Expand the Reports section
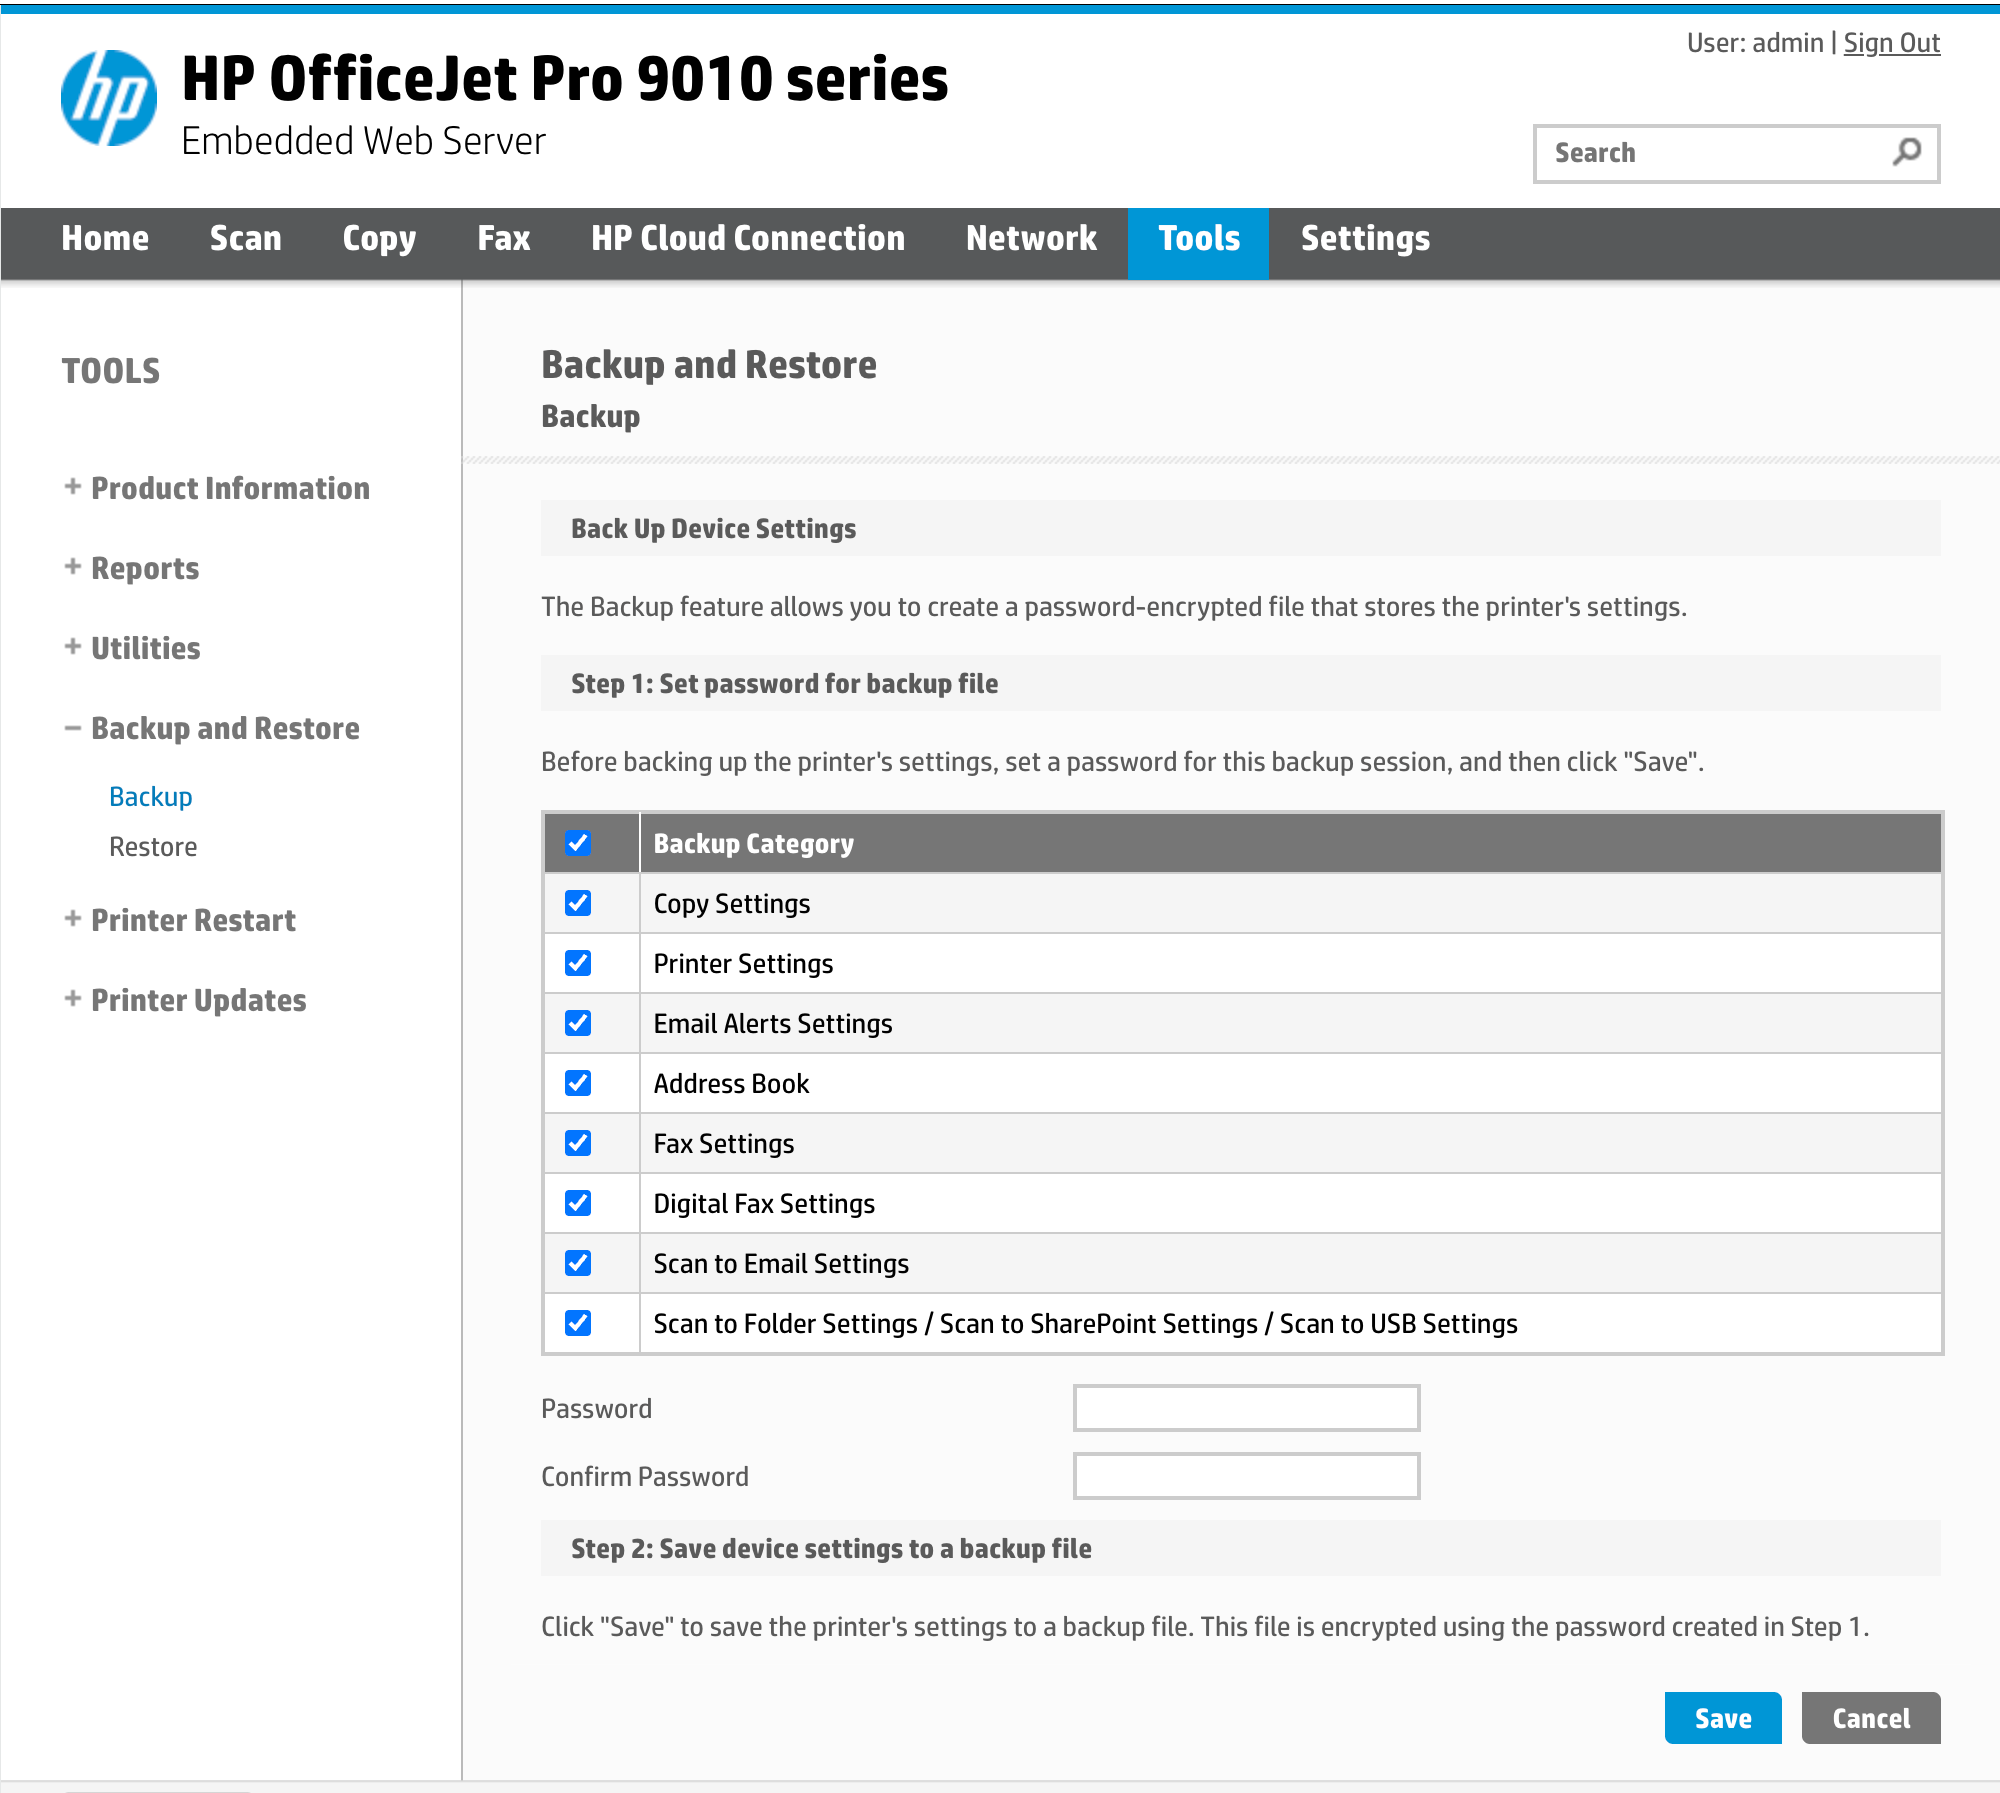This screenshot has height=1793, width=2000. [x=132, y=568]
